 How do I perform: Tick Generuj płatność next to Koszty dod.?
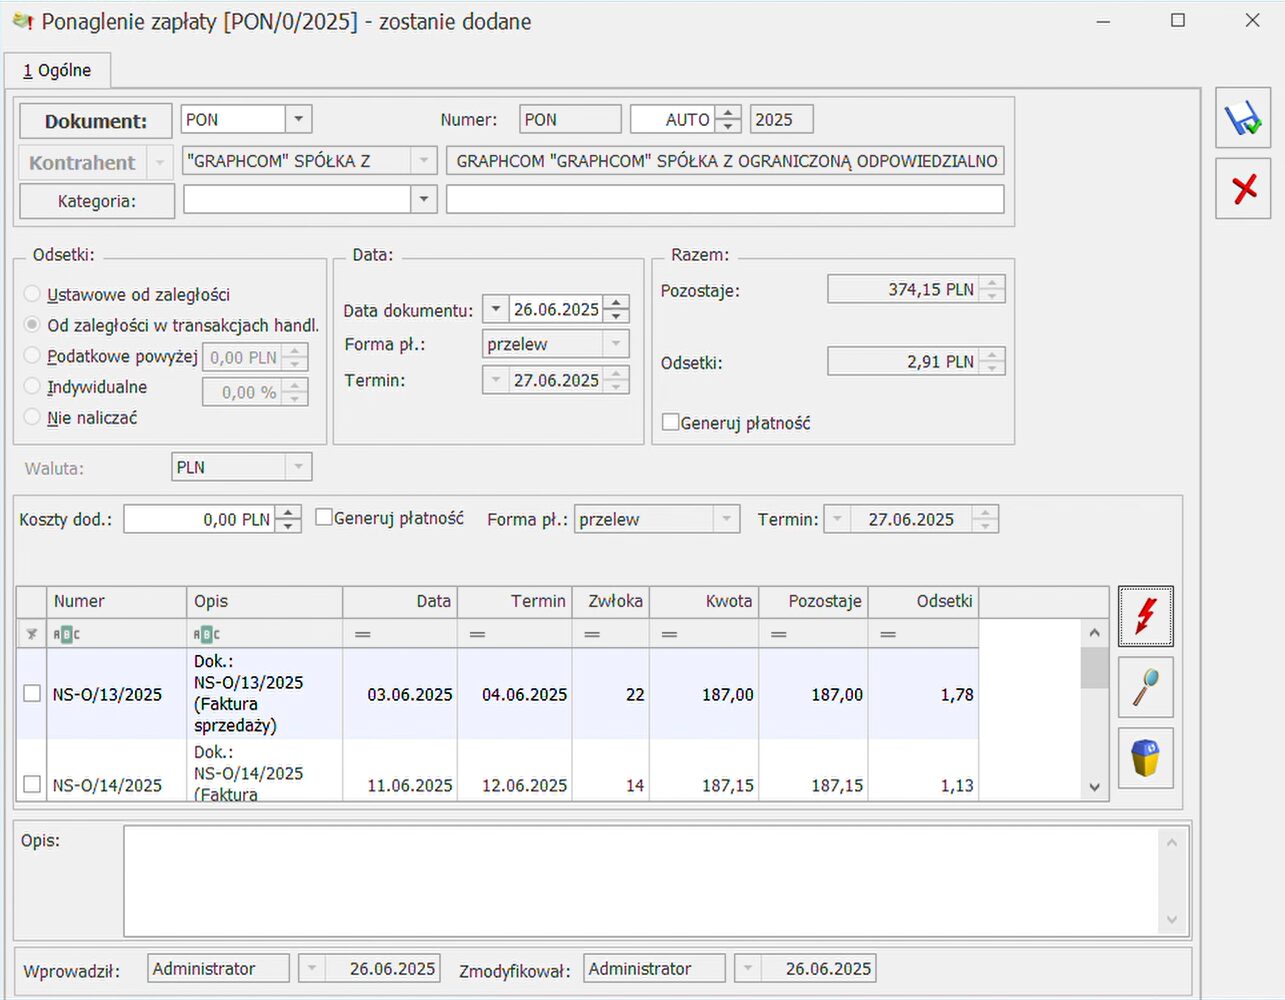click(x=324, y=517)
